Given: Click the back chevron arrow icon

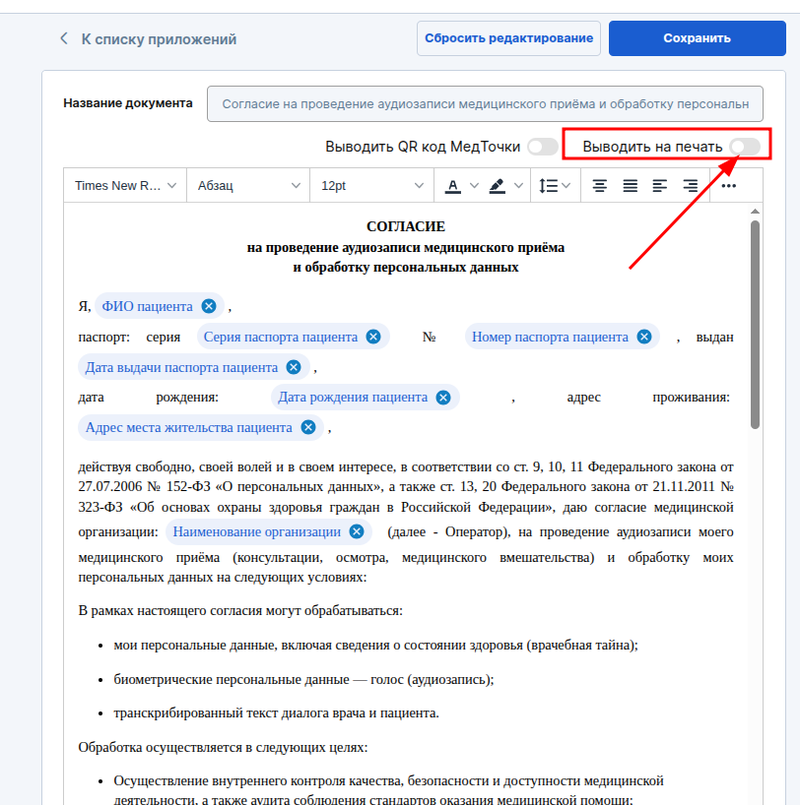Looking at the screenshot, I should [64, 39].
